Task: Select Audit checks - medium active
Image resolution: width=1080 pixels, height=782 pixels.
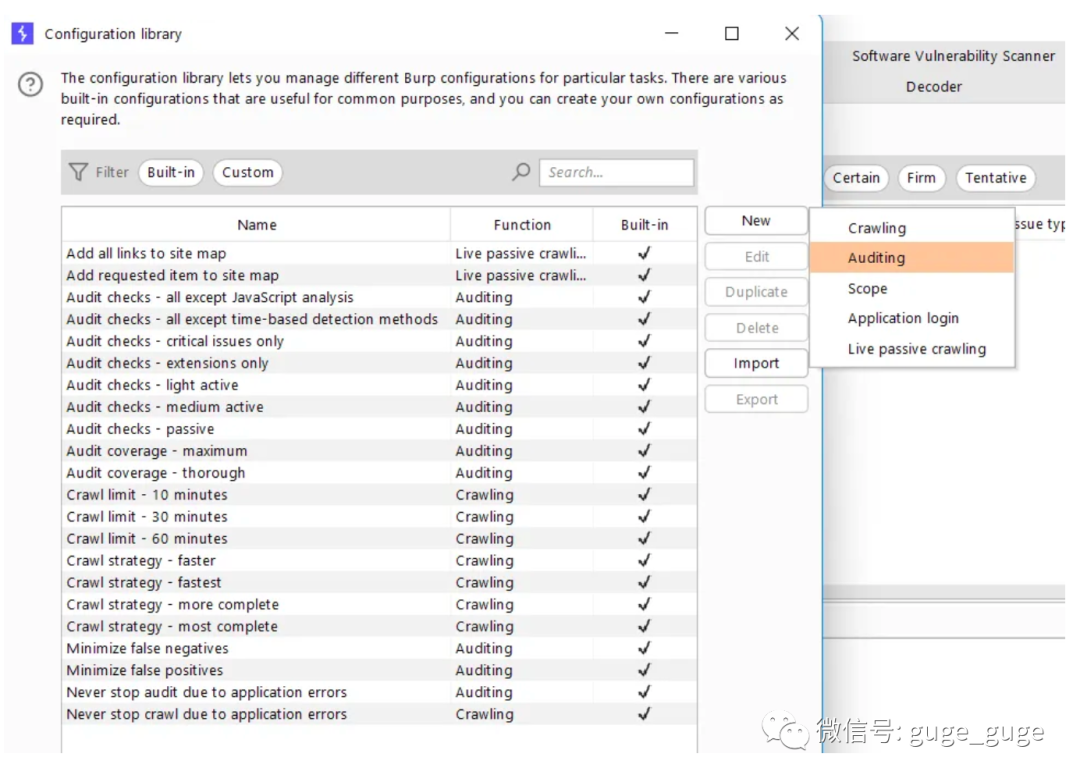Action: (x=379, y=407)
